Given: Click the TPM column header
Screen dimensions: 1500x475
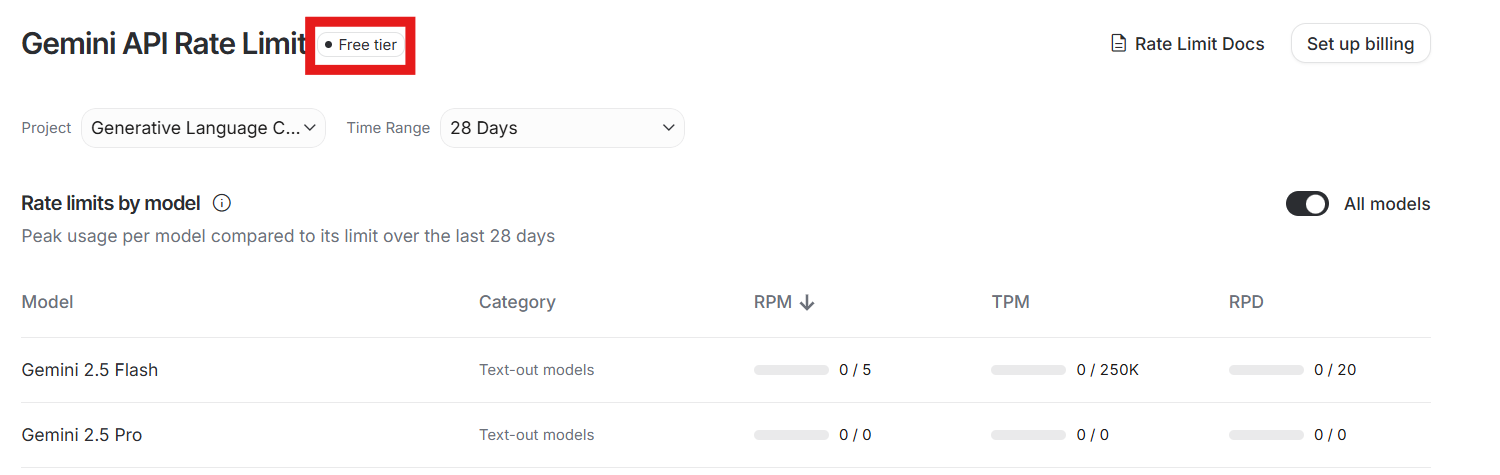Looking at the screenshot, I should (x=1010, y=302).
